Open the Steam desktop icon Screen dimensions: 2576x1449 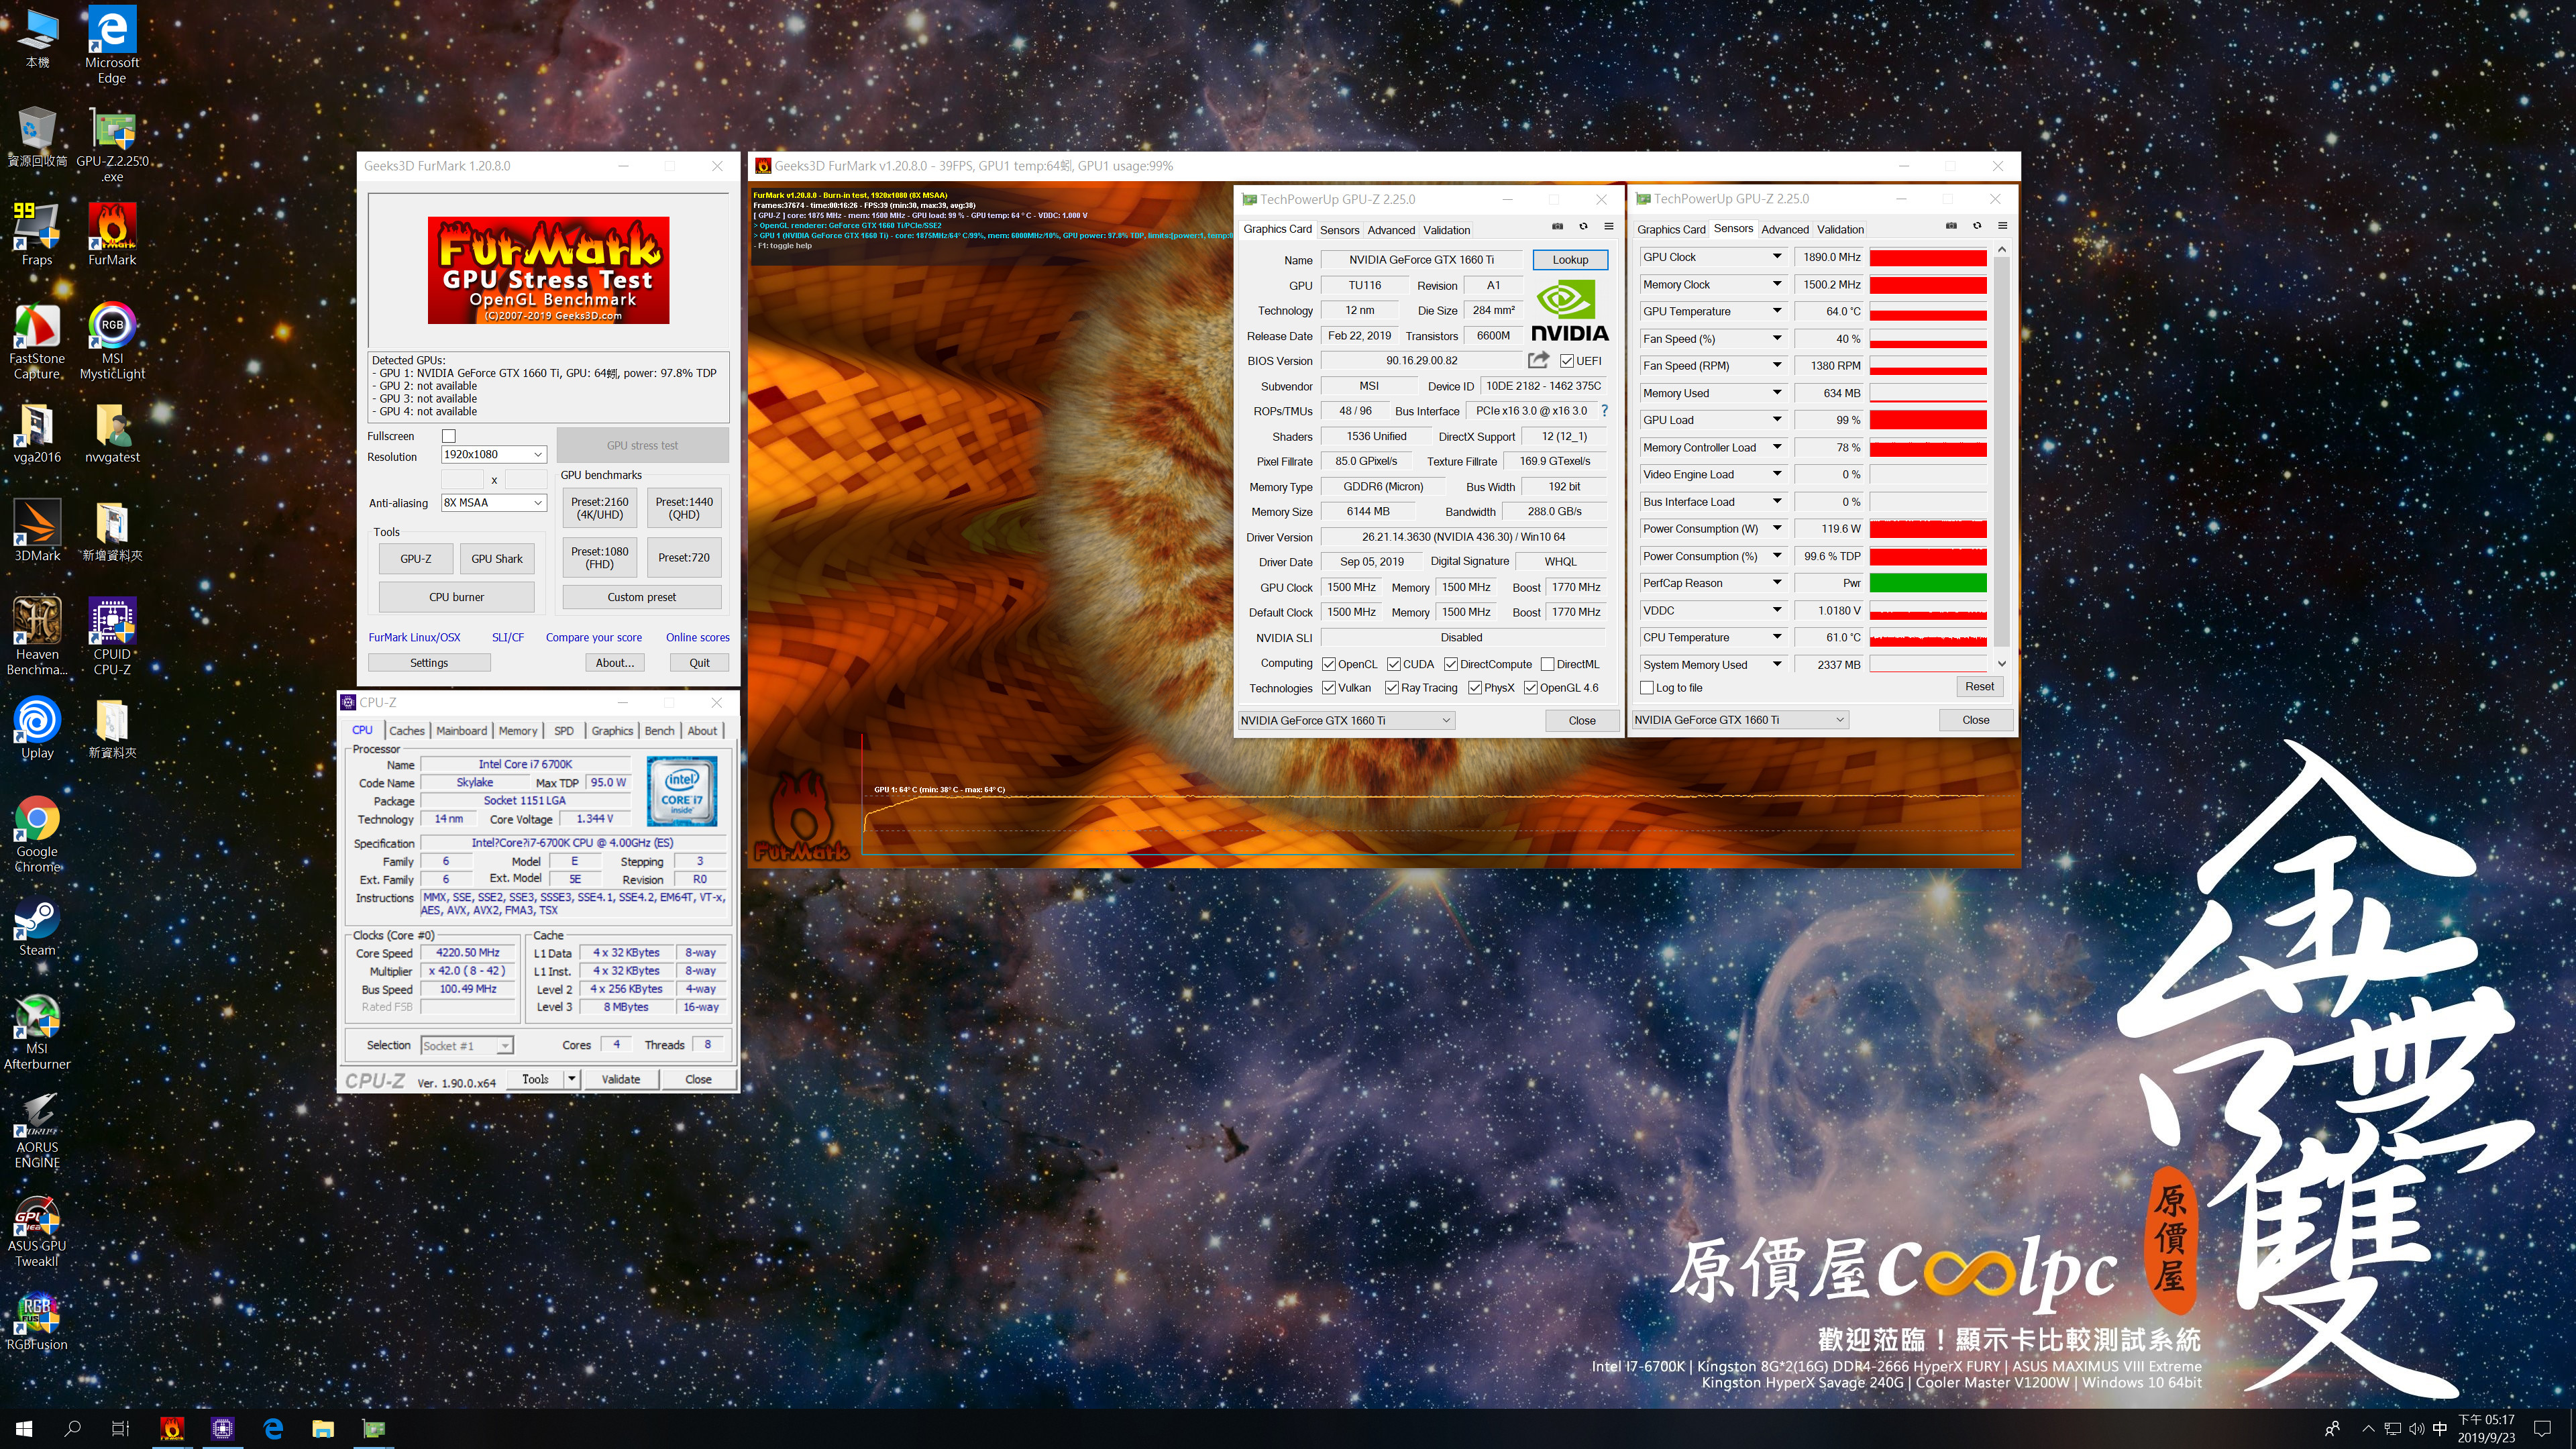(37, 925)
